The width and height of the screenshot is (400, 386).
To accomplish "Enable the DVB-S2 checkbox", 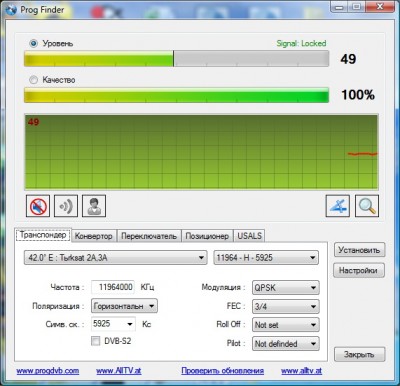I will (96, 341).
